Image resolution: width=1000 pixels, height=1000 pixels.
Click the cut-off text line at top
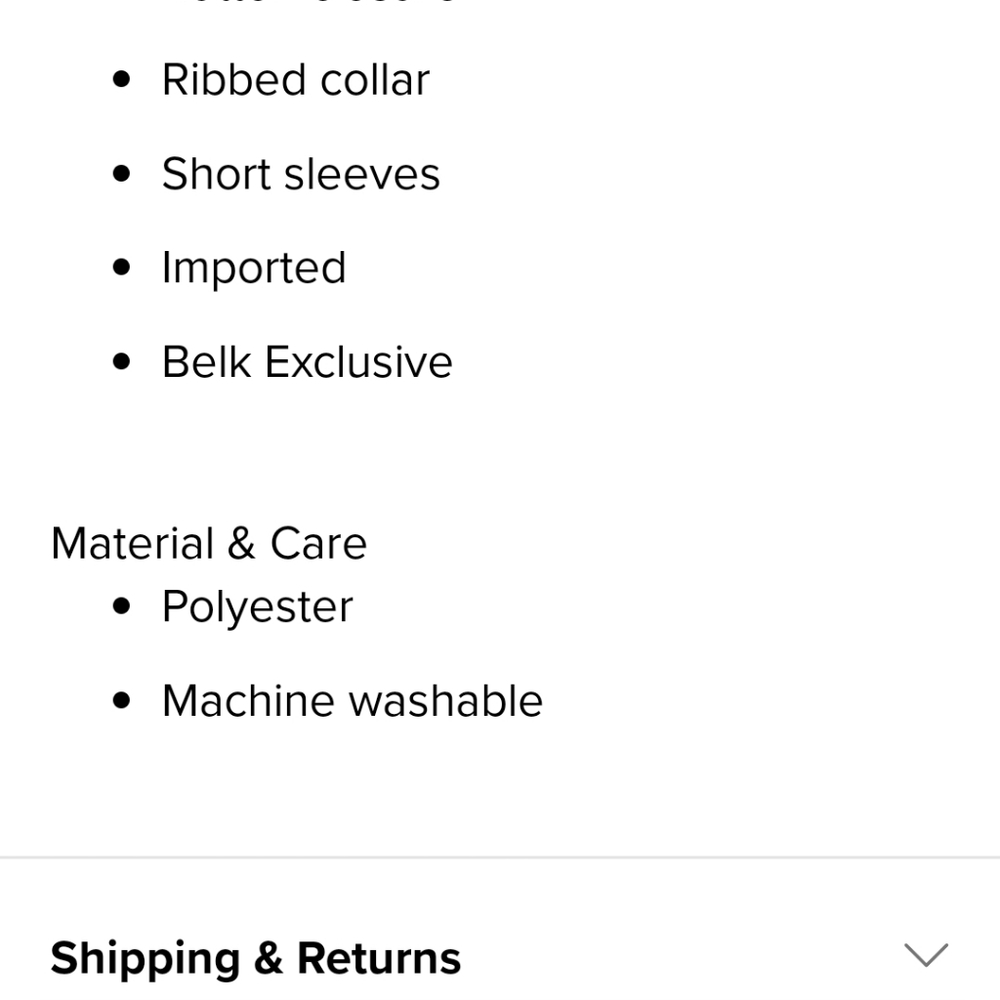(x=310, y=3)
